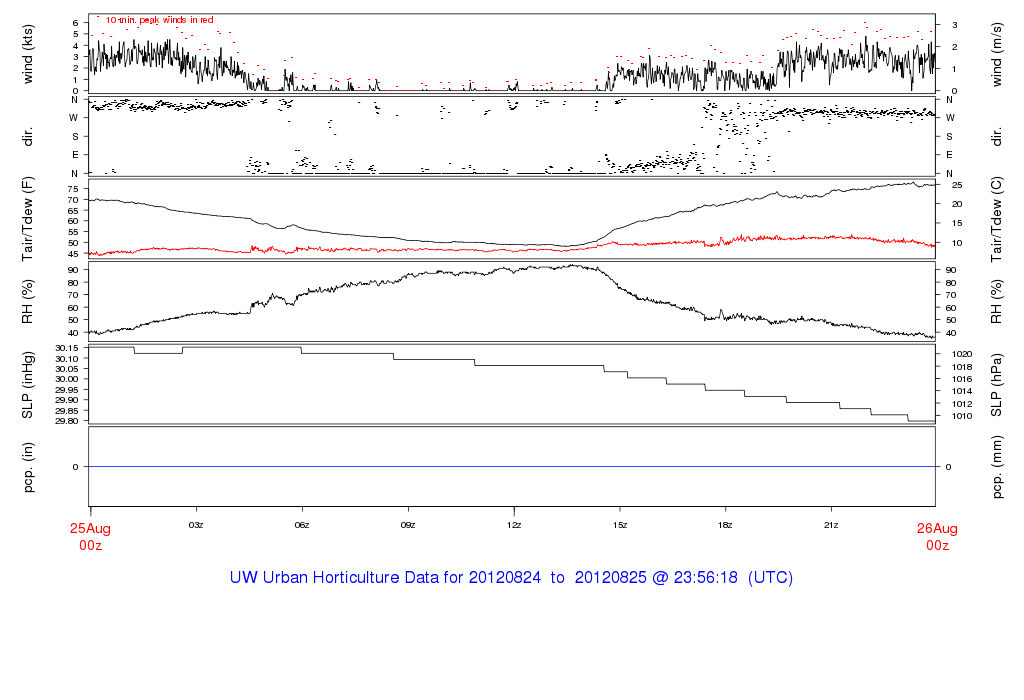Click the '25Aug 00z' start date label

(x=90, y=537)
